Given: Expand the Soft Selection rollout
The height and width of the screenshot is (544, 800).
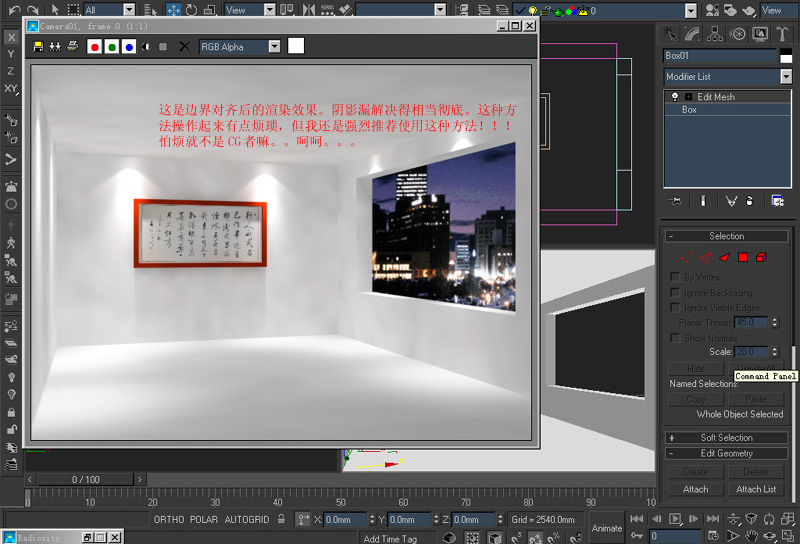Looking at the screenshot, I should [x=727, y=437].
